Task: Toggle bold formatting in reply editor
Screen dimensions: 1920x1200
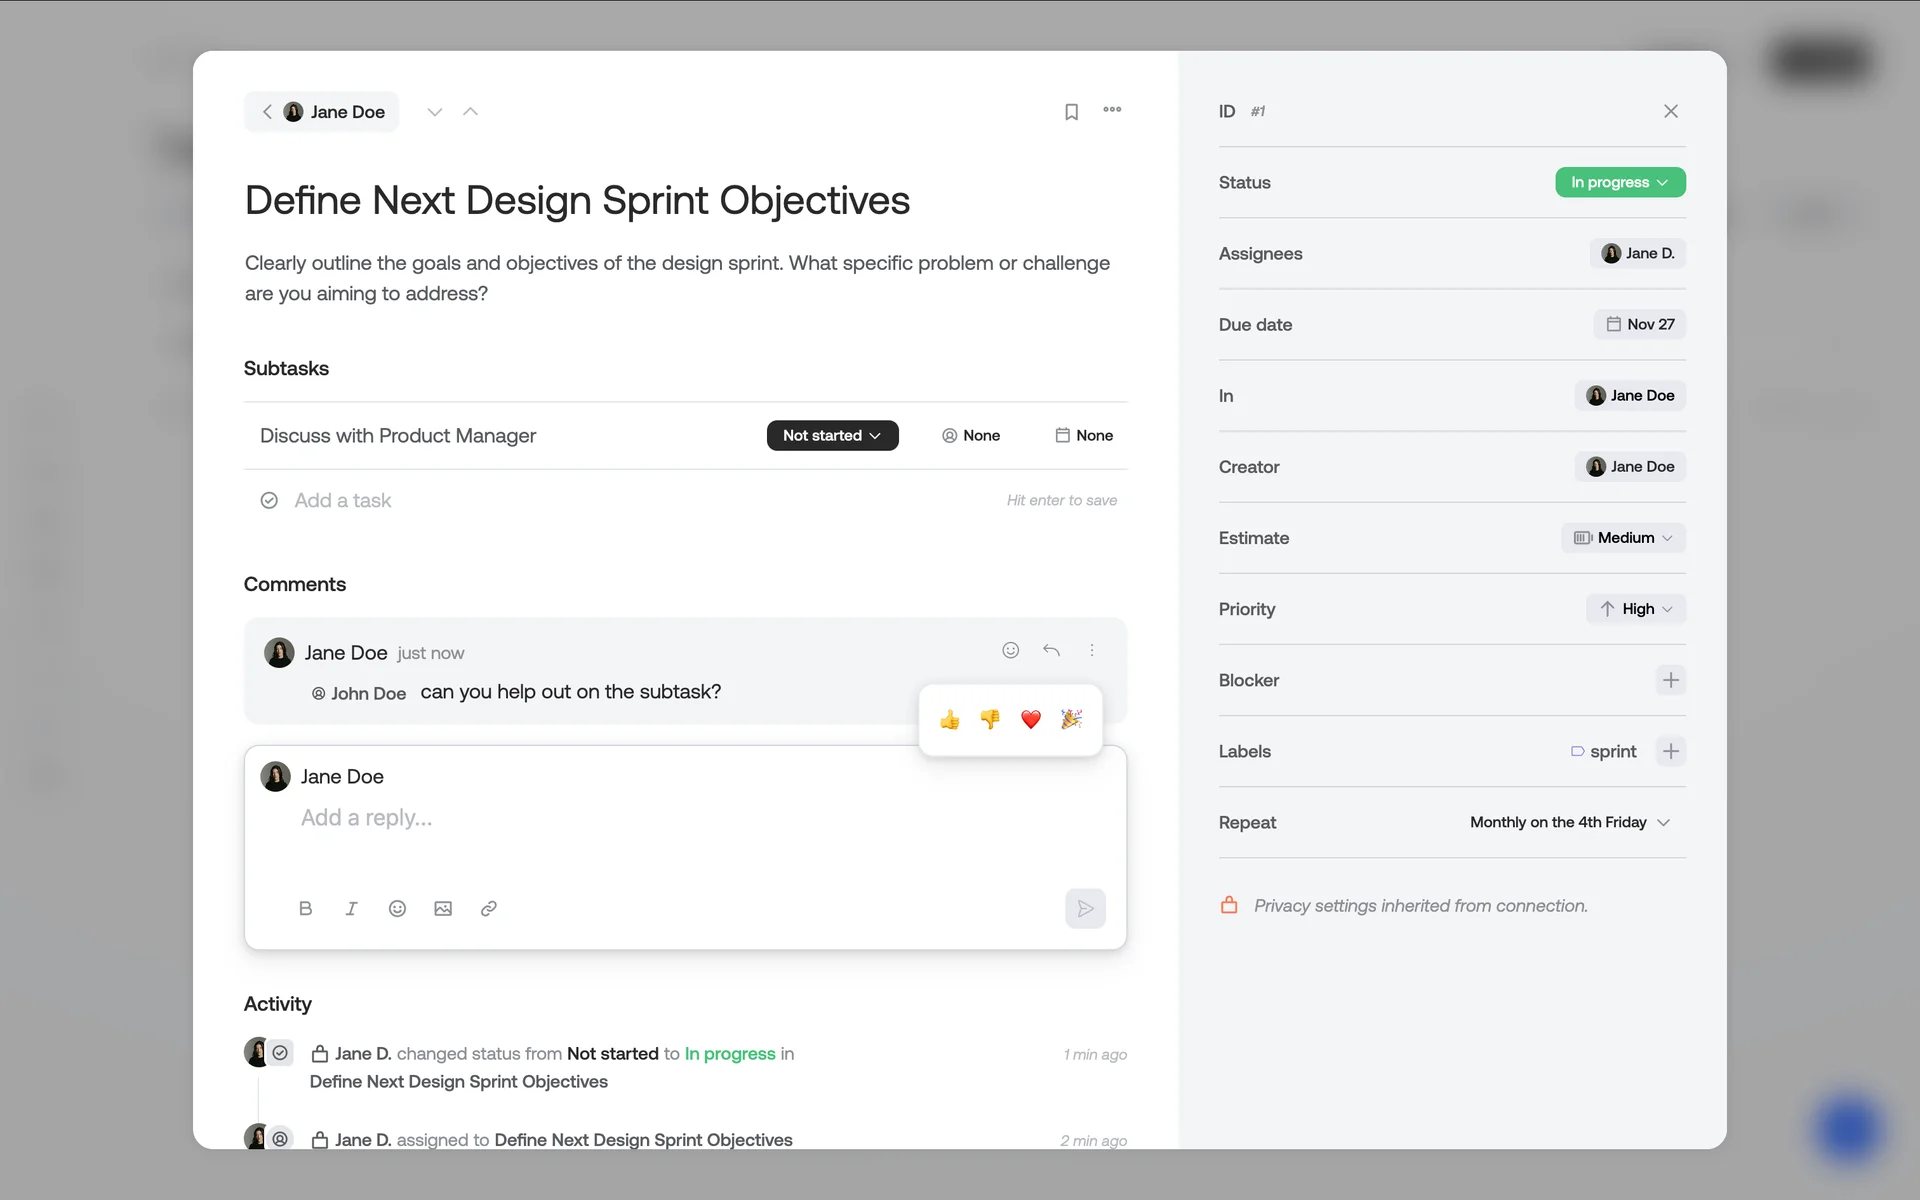Action: (305, 909)
